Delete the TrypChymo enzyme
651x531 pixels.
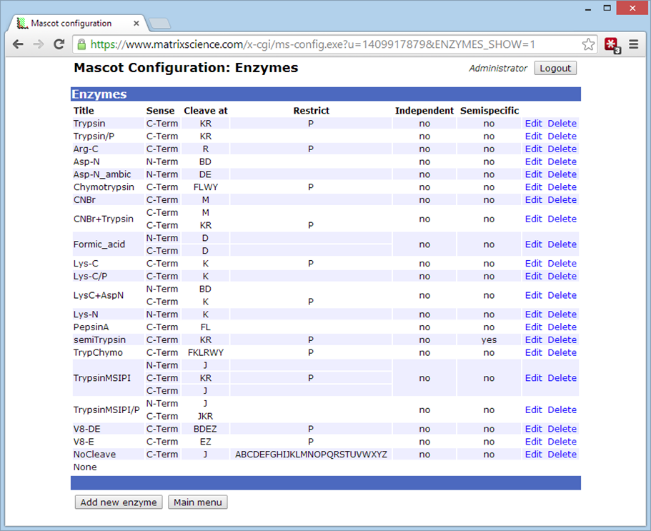point(562,353)
